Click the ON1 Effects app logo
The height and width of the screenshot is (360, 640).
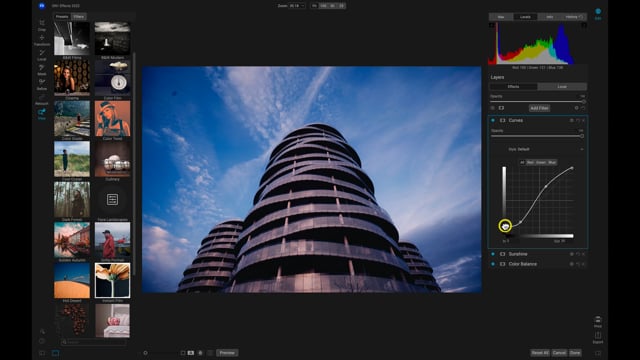tap(42, 6)
